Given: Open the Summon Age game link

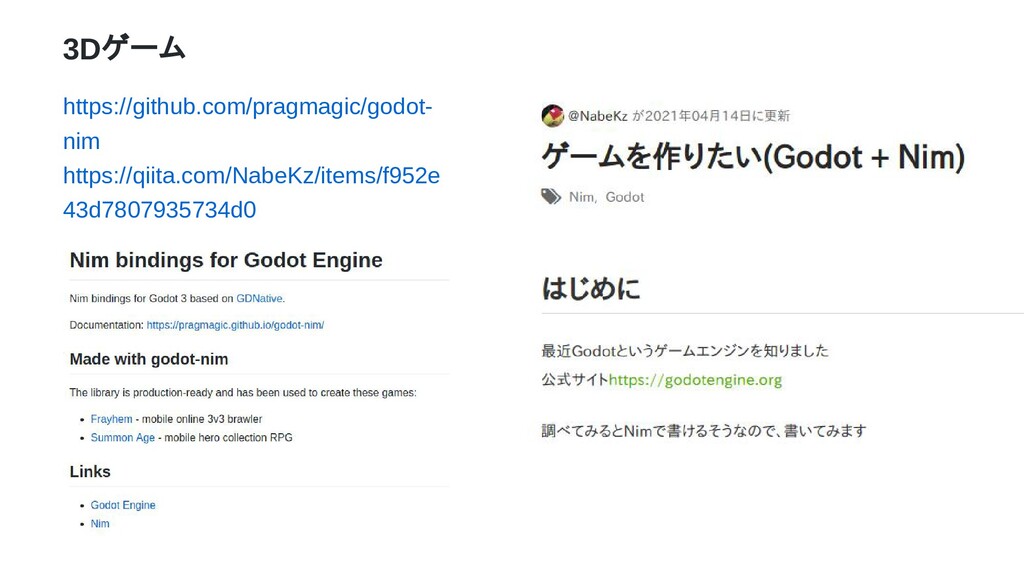Looking at the screenshot, I should coord(123,438).
